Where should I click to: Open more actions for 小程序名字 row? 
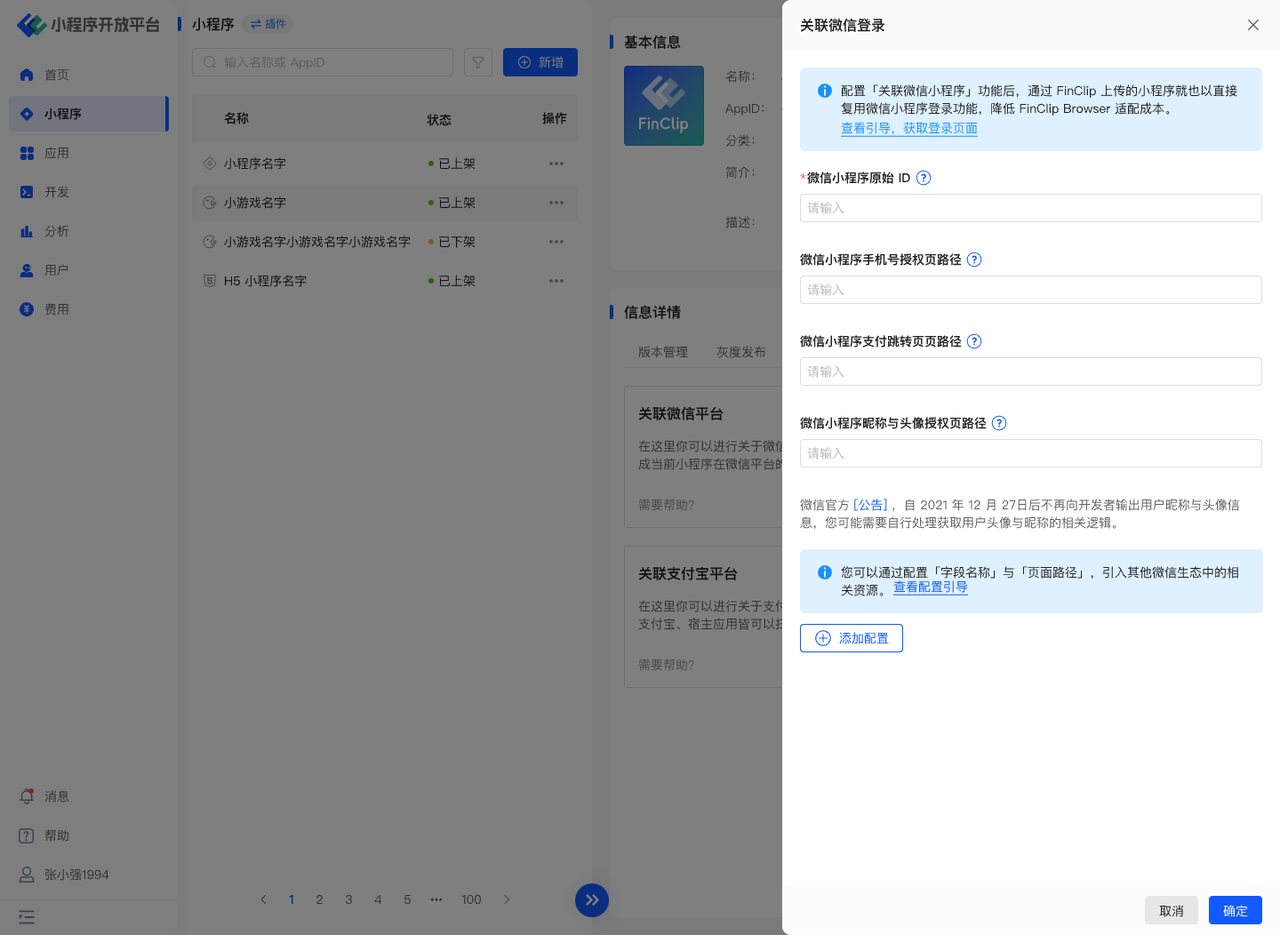(556, 164)
